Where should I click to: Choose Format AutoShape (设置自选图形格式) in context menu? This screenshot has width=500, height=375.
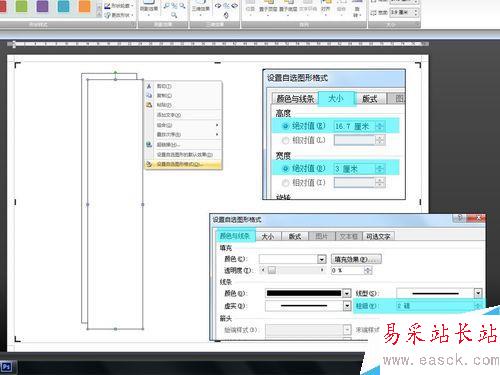pyautogui.click(x=183, y=164)
